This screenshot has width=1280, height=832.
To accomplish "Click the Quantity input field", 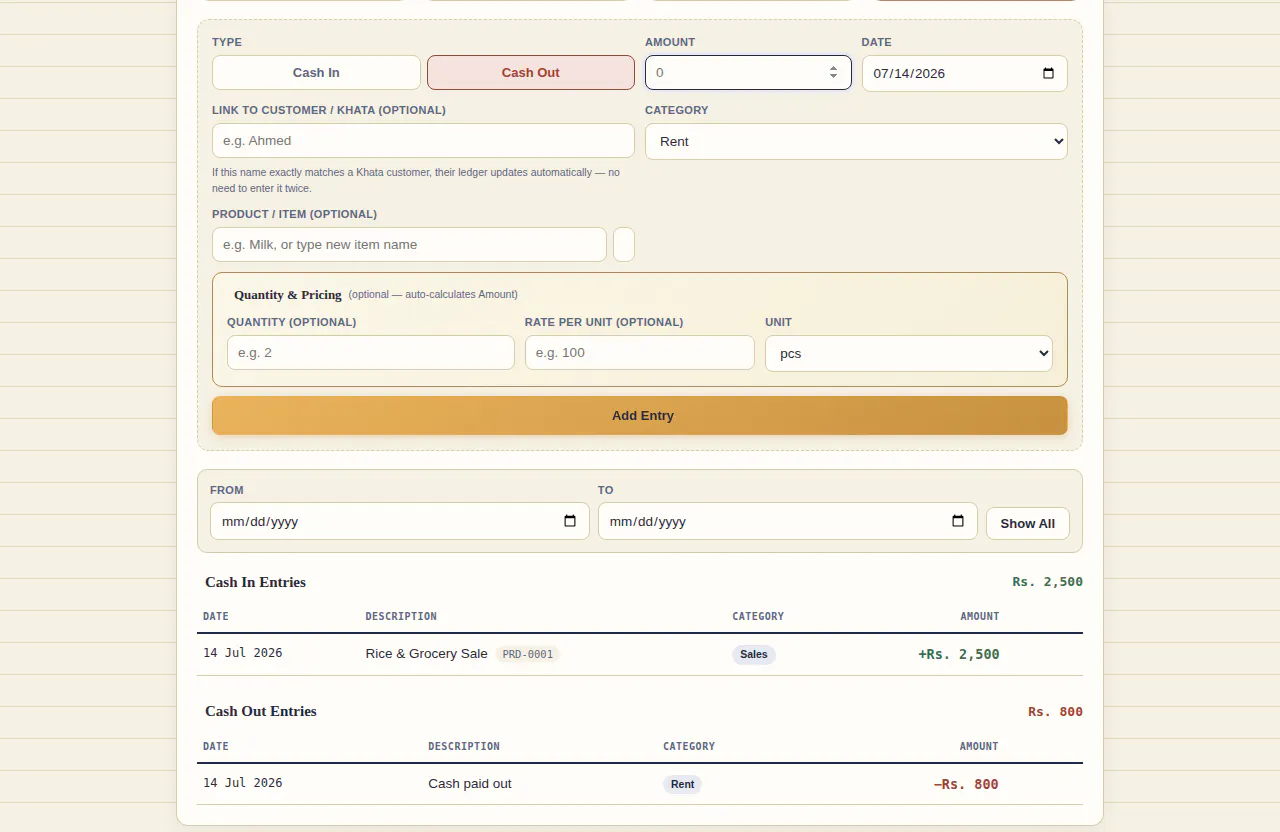I will (371, 353).
